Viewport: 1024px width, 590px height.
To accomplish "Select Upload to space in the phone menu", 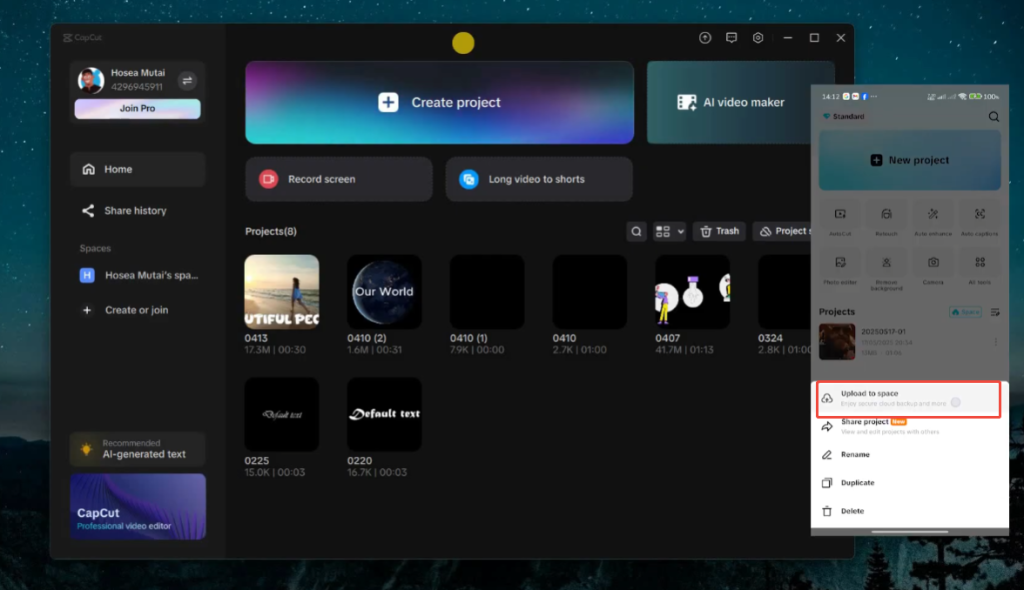I will pyautogui.click(x=908, y=399).
